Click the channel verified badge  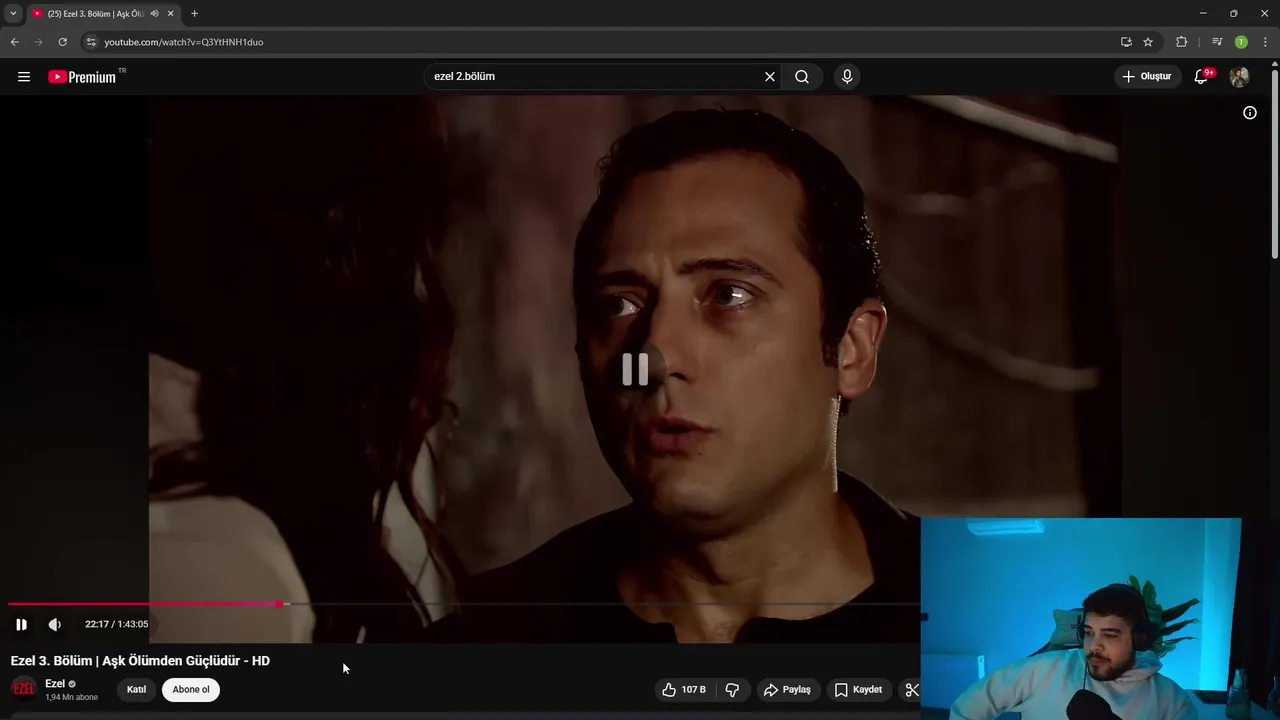72,684
